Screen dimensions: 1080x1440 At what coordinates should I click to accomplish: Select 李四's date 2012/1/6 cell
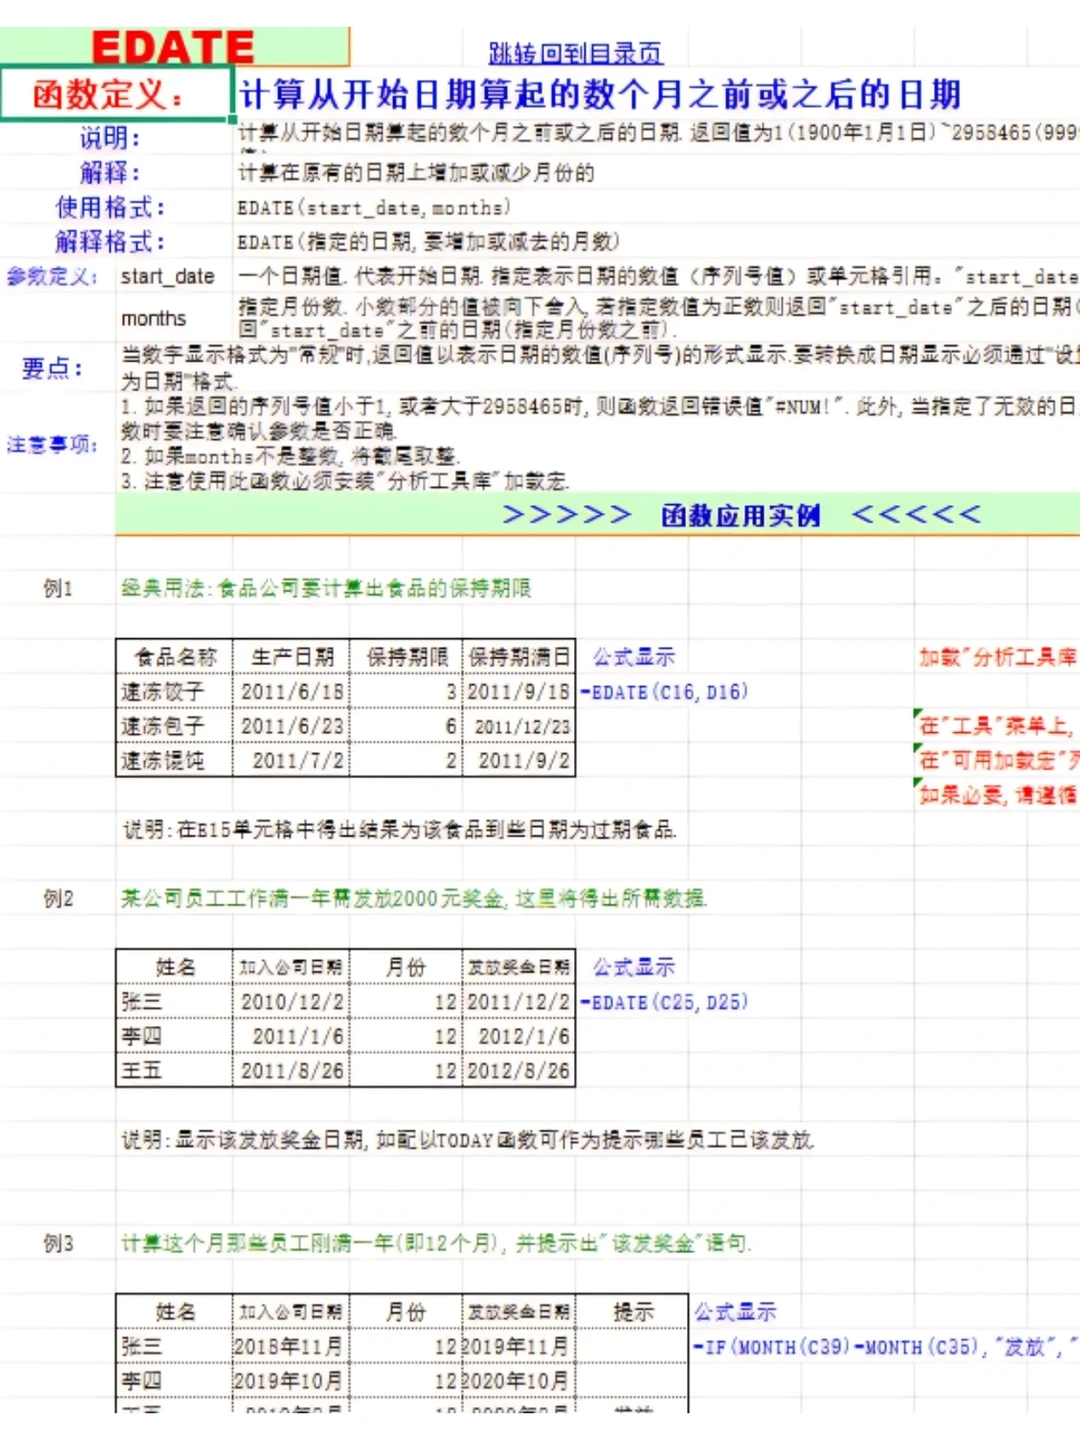[x=518, y=1036]
